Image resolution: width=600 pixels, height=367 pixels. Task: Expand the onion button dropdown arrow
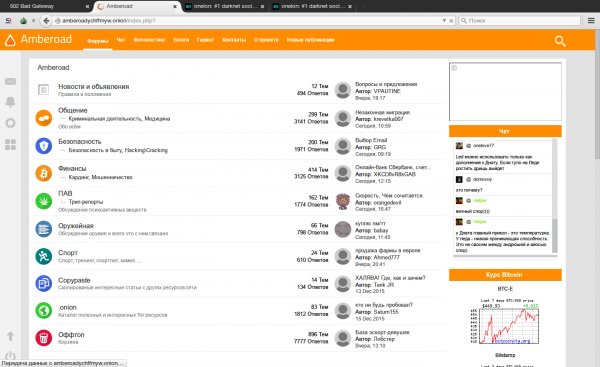33,21
